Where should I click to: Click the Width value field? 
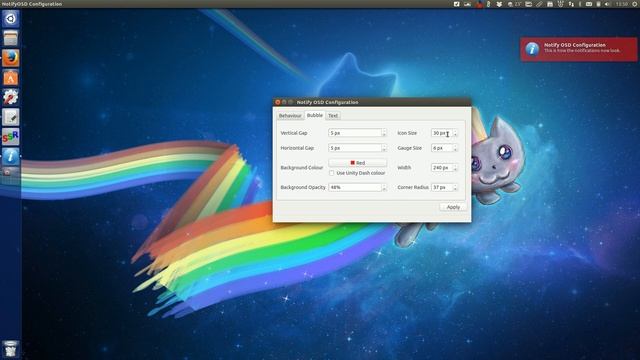(x=442, y=168)
